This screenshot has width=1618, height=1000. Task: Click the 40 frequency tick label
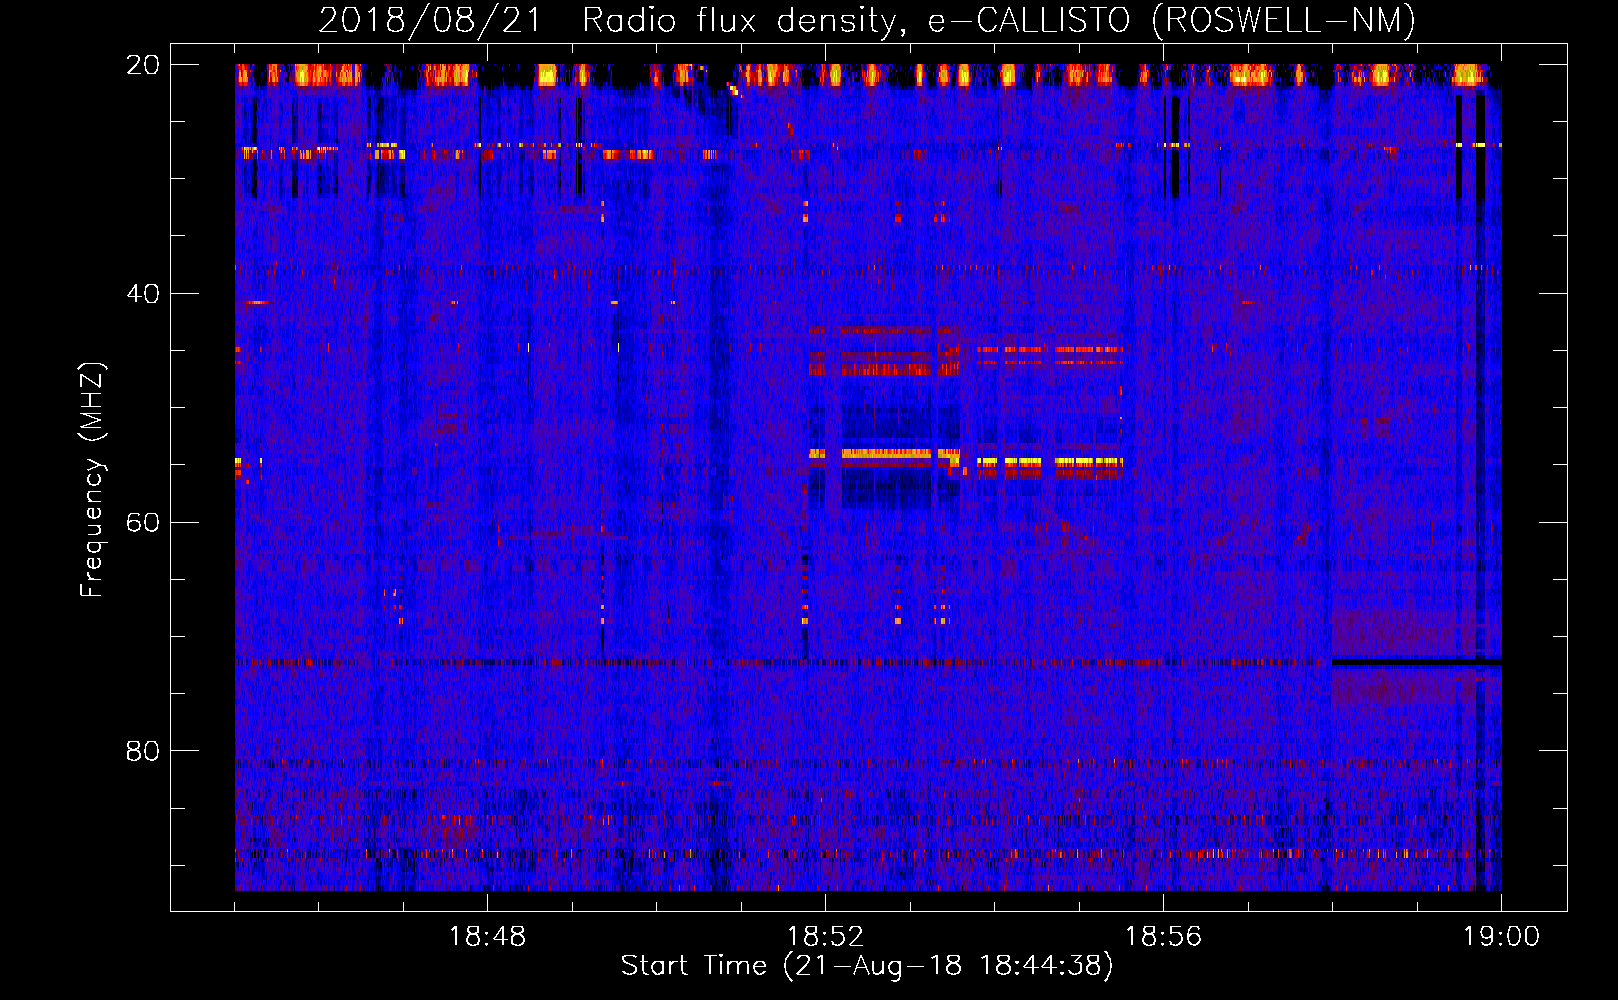click(142, 294)
